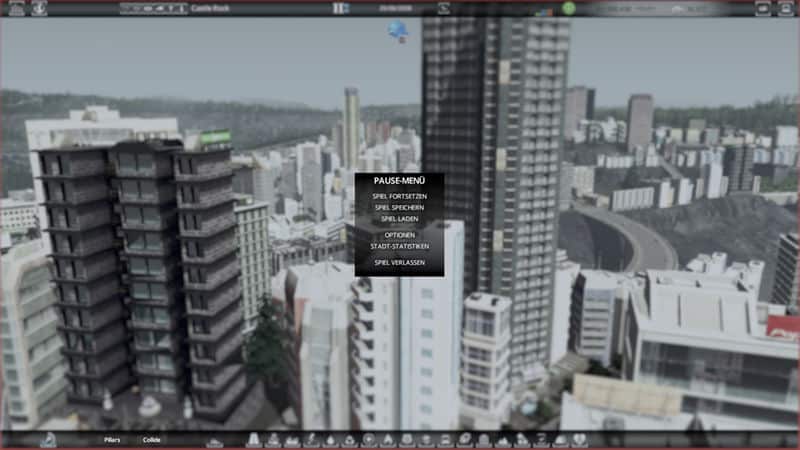Open the Water and sewage menu icon

(x=330, y=440)
